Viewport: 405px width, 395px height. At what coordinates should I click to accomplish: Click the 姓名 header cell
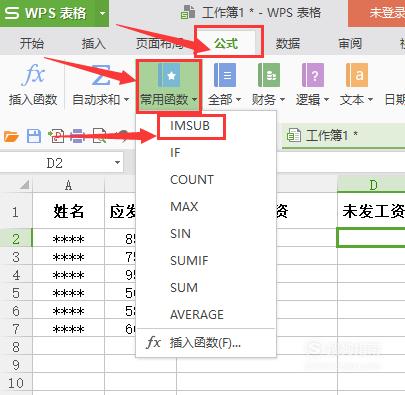tap(68, 211)
